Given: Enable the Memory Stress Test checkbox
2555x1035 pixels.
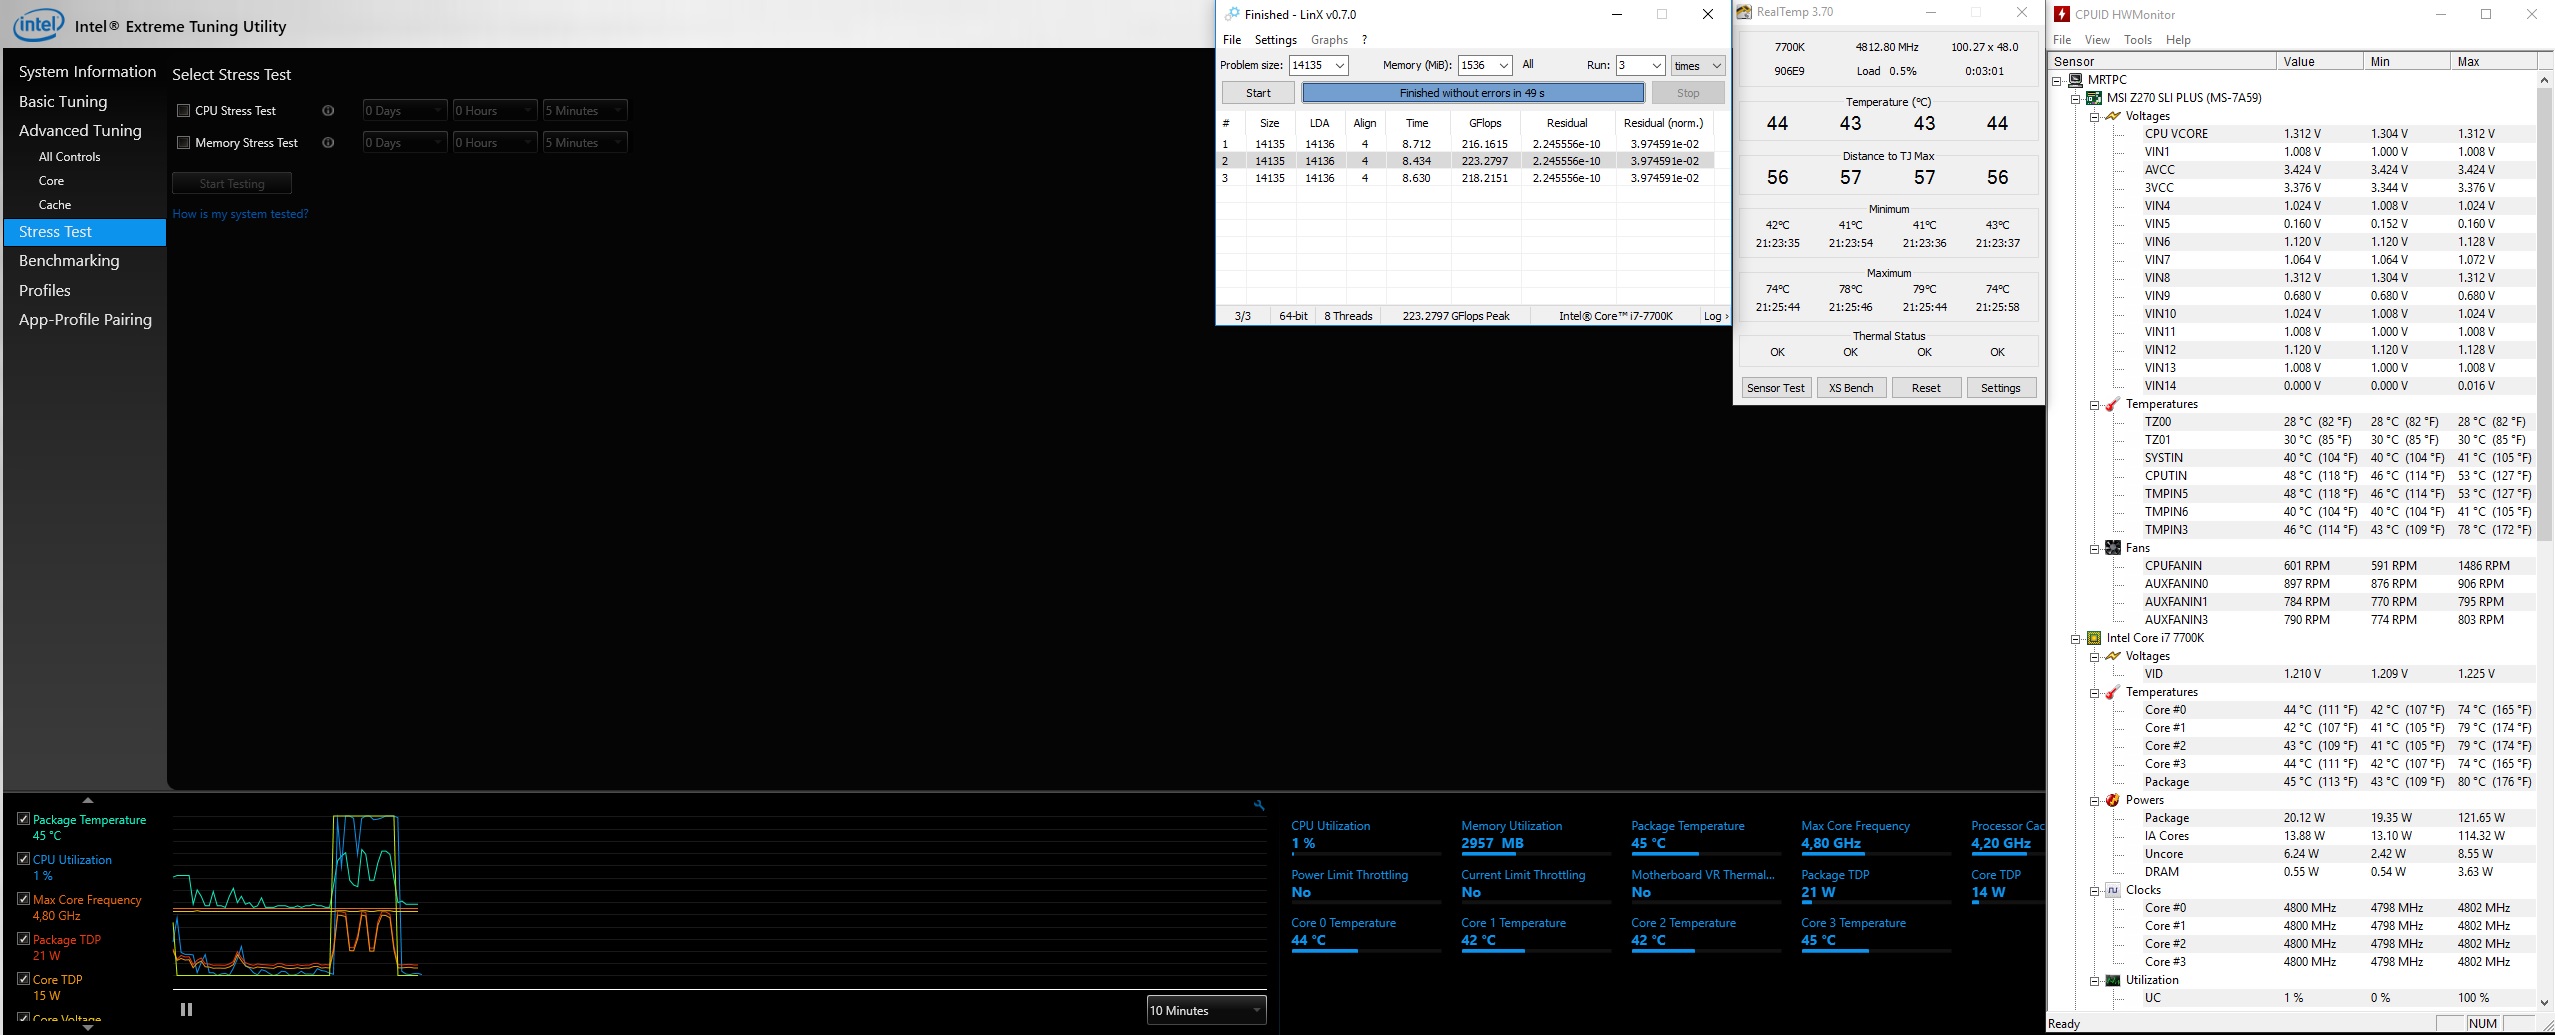Looking at the screenshot, I should (183, 143).
